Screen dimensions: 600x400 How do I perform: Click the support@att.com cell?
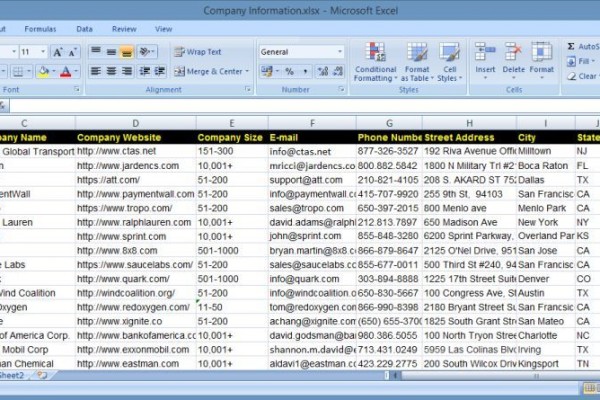tap(312, 180)
